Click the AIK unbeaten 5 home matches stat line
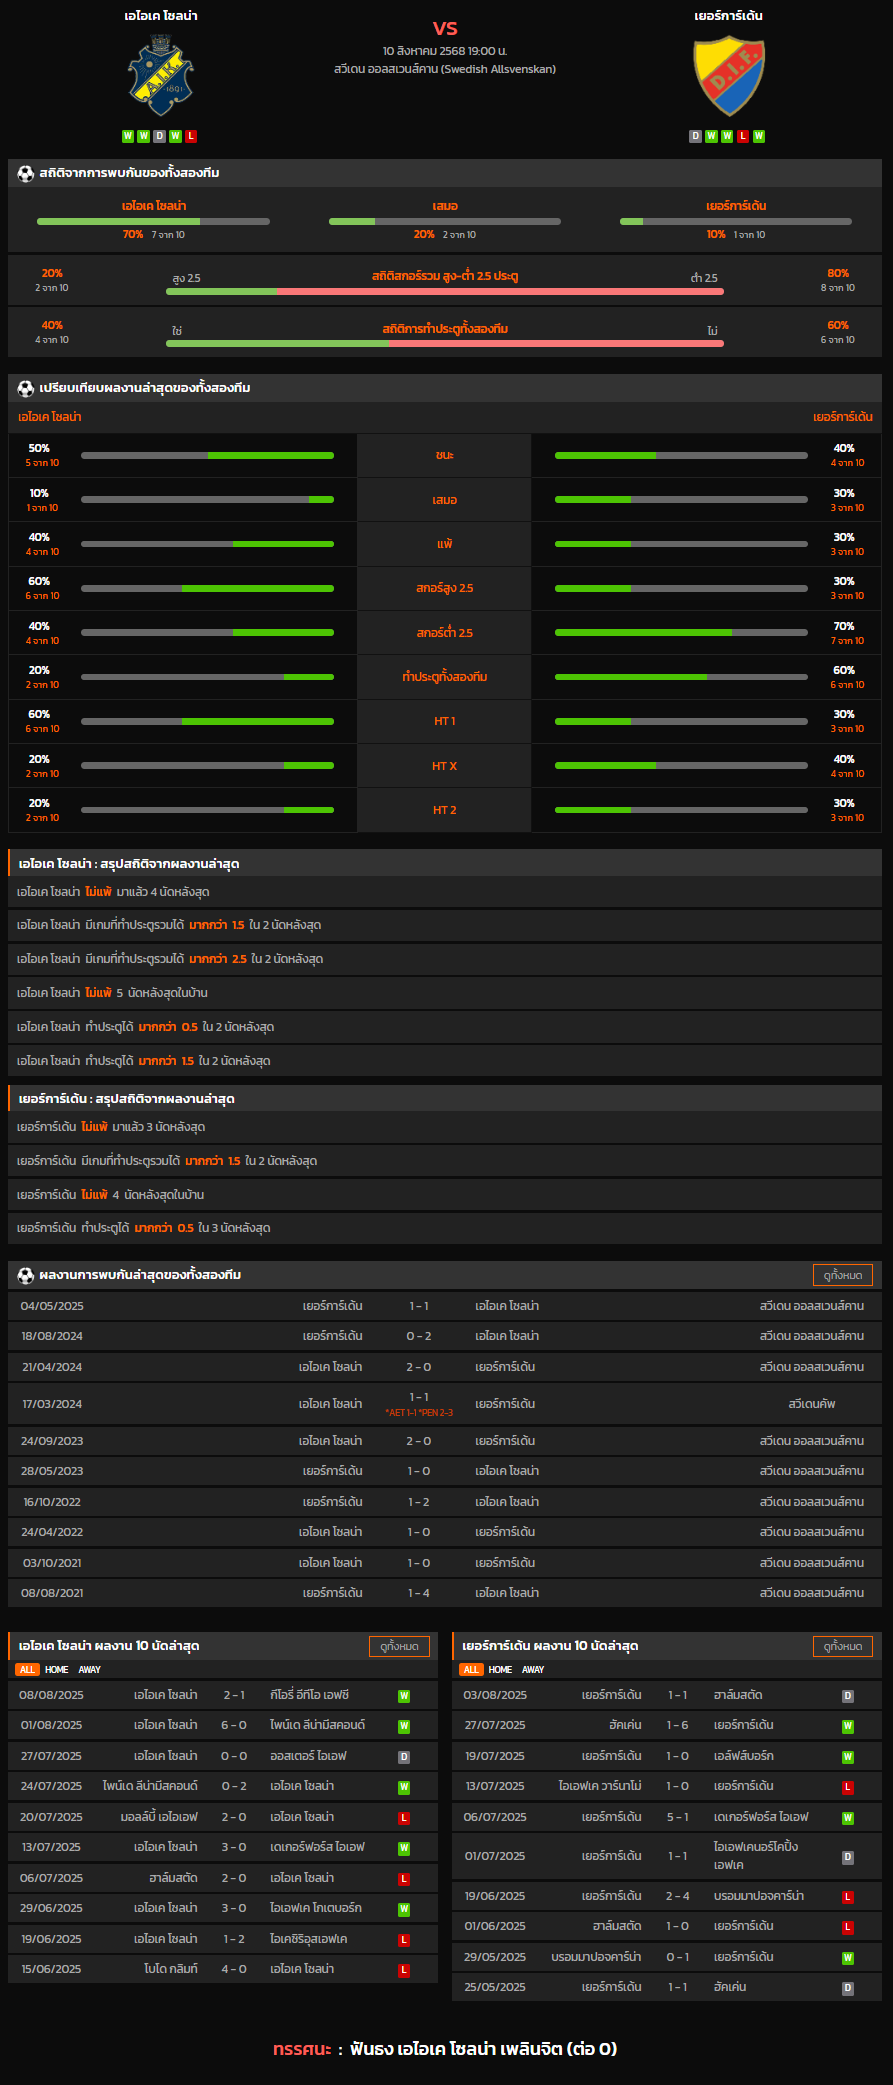The image size is (893, 2085). [445, 993]
